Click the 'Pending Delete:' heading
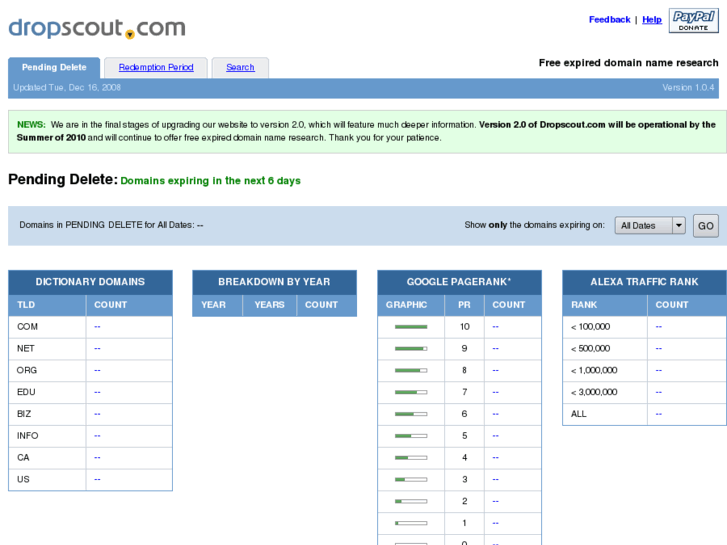 point(63,179)
